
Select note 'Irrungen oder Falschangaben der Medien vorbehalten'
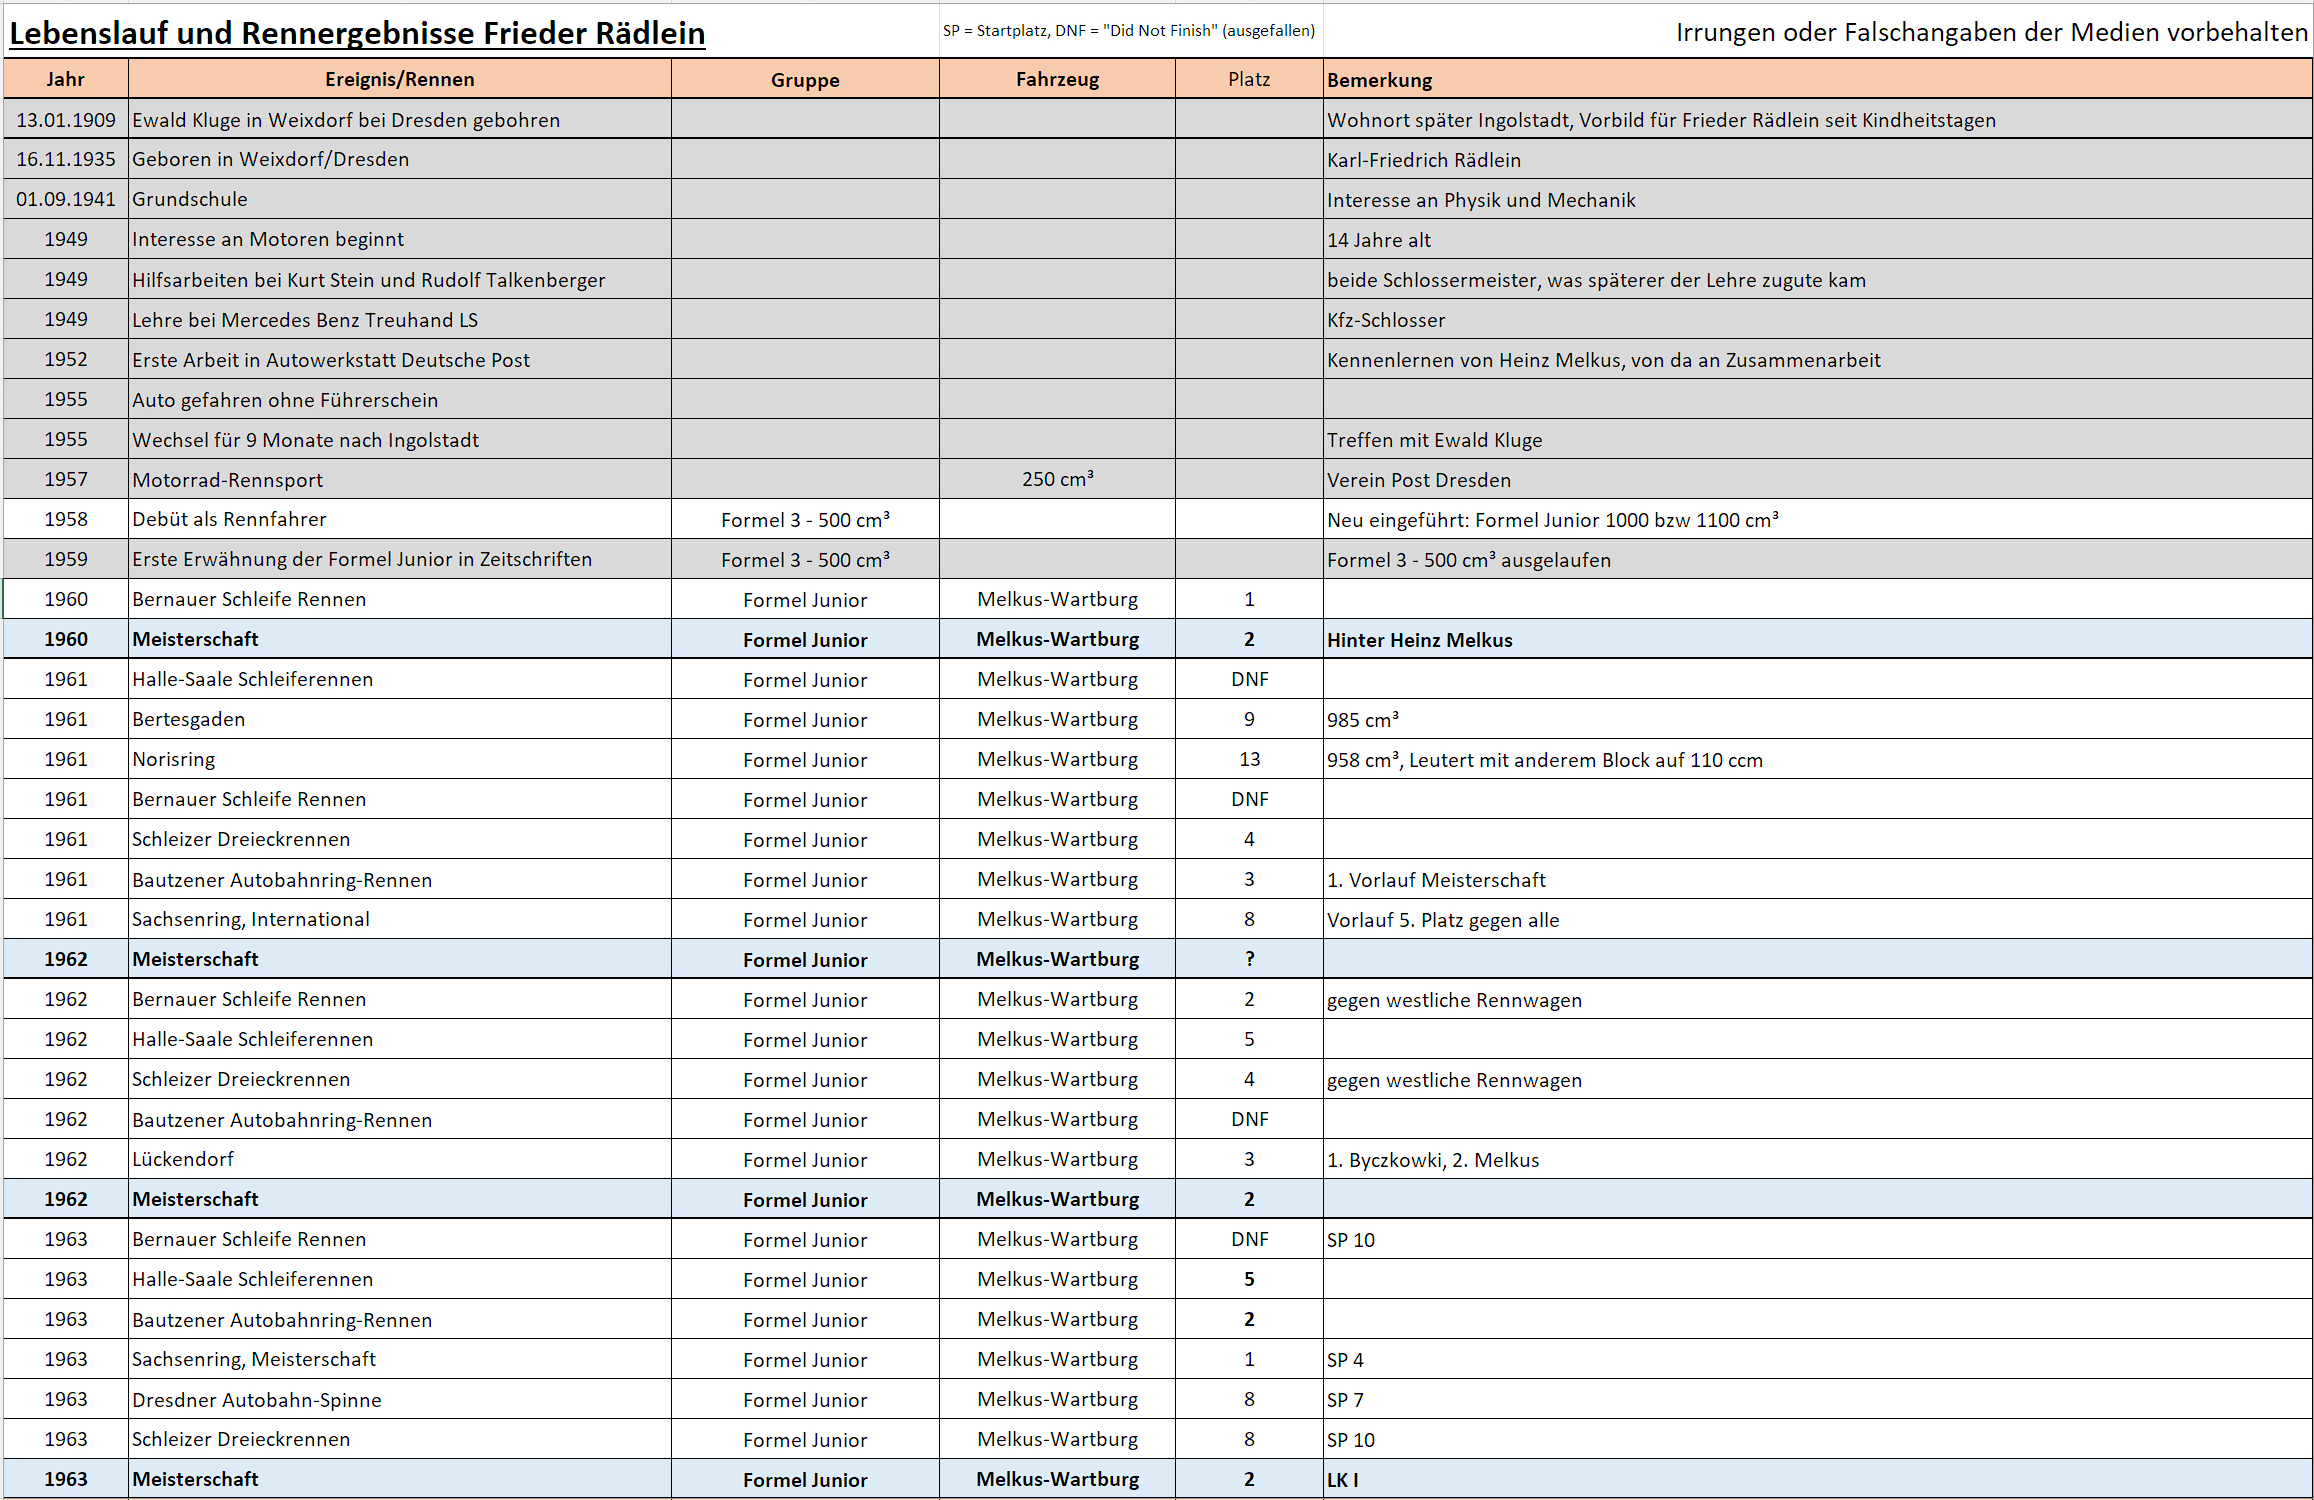tap(1992, 32)
